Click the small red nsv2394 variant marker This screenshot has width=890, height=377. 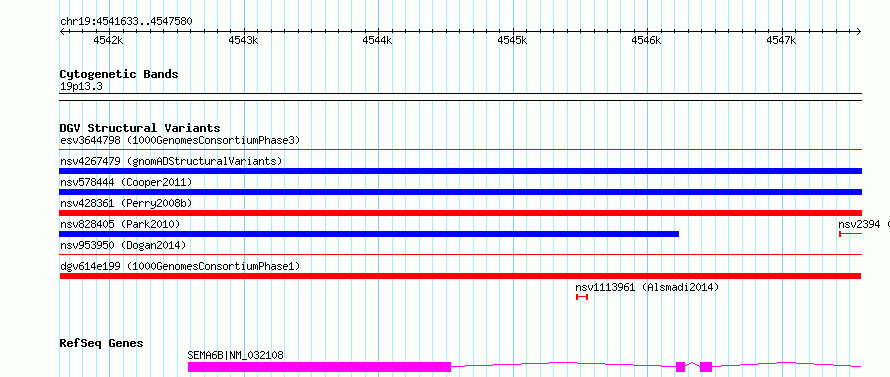[850, 234]
